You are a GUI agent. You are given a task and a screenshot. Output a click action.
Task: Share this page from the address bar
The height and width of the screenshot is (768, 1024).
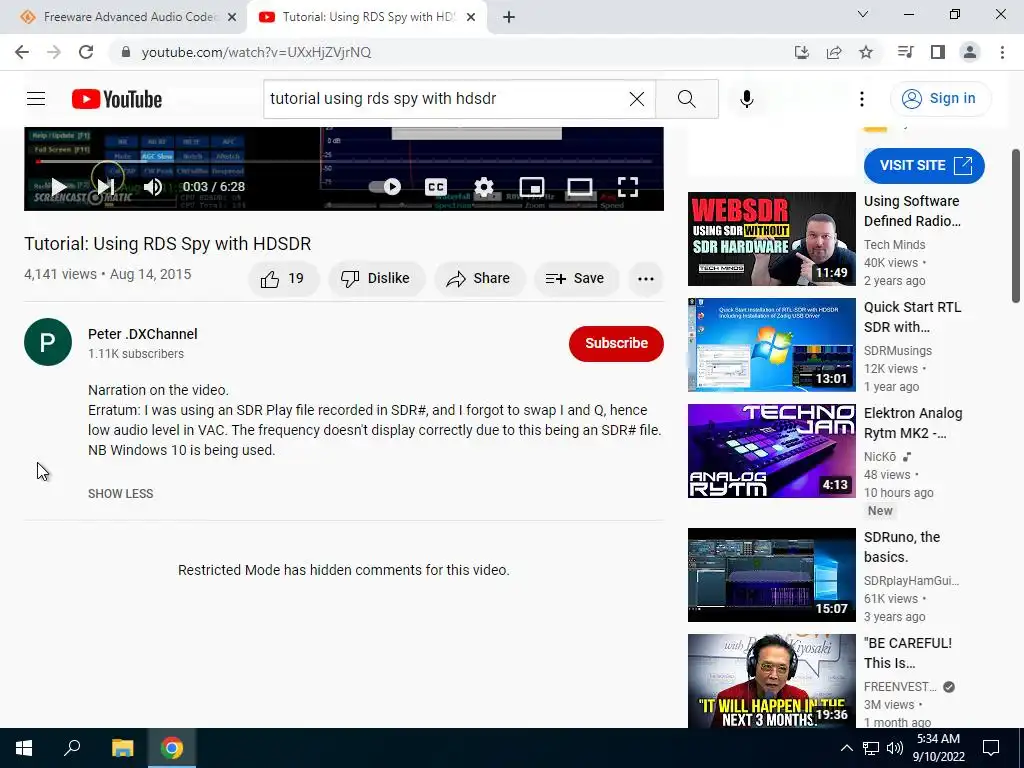(834, 52)
